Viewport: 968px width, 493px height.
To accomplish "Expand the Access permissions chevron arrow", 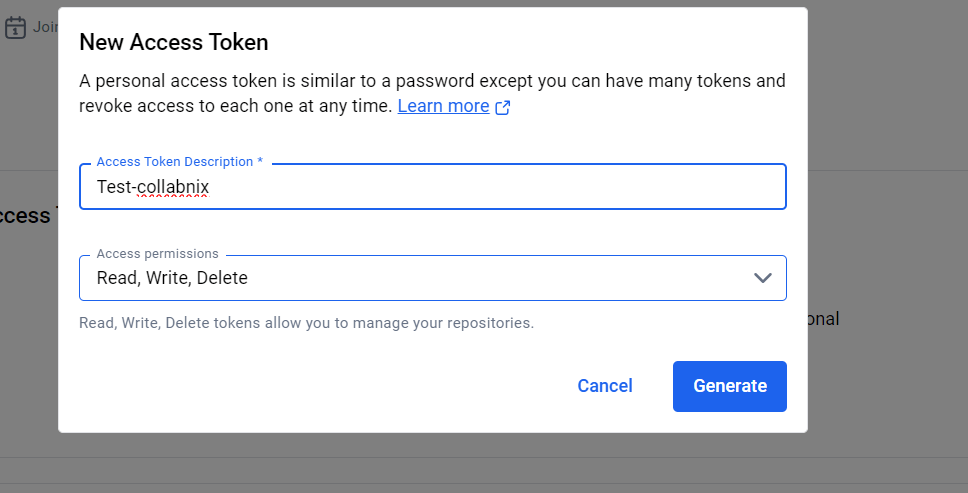I will point(763,278).
